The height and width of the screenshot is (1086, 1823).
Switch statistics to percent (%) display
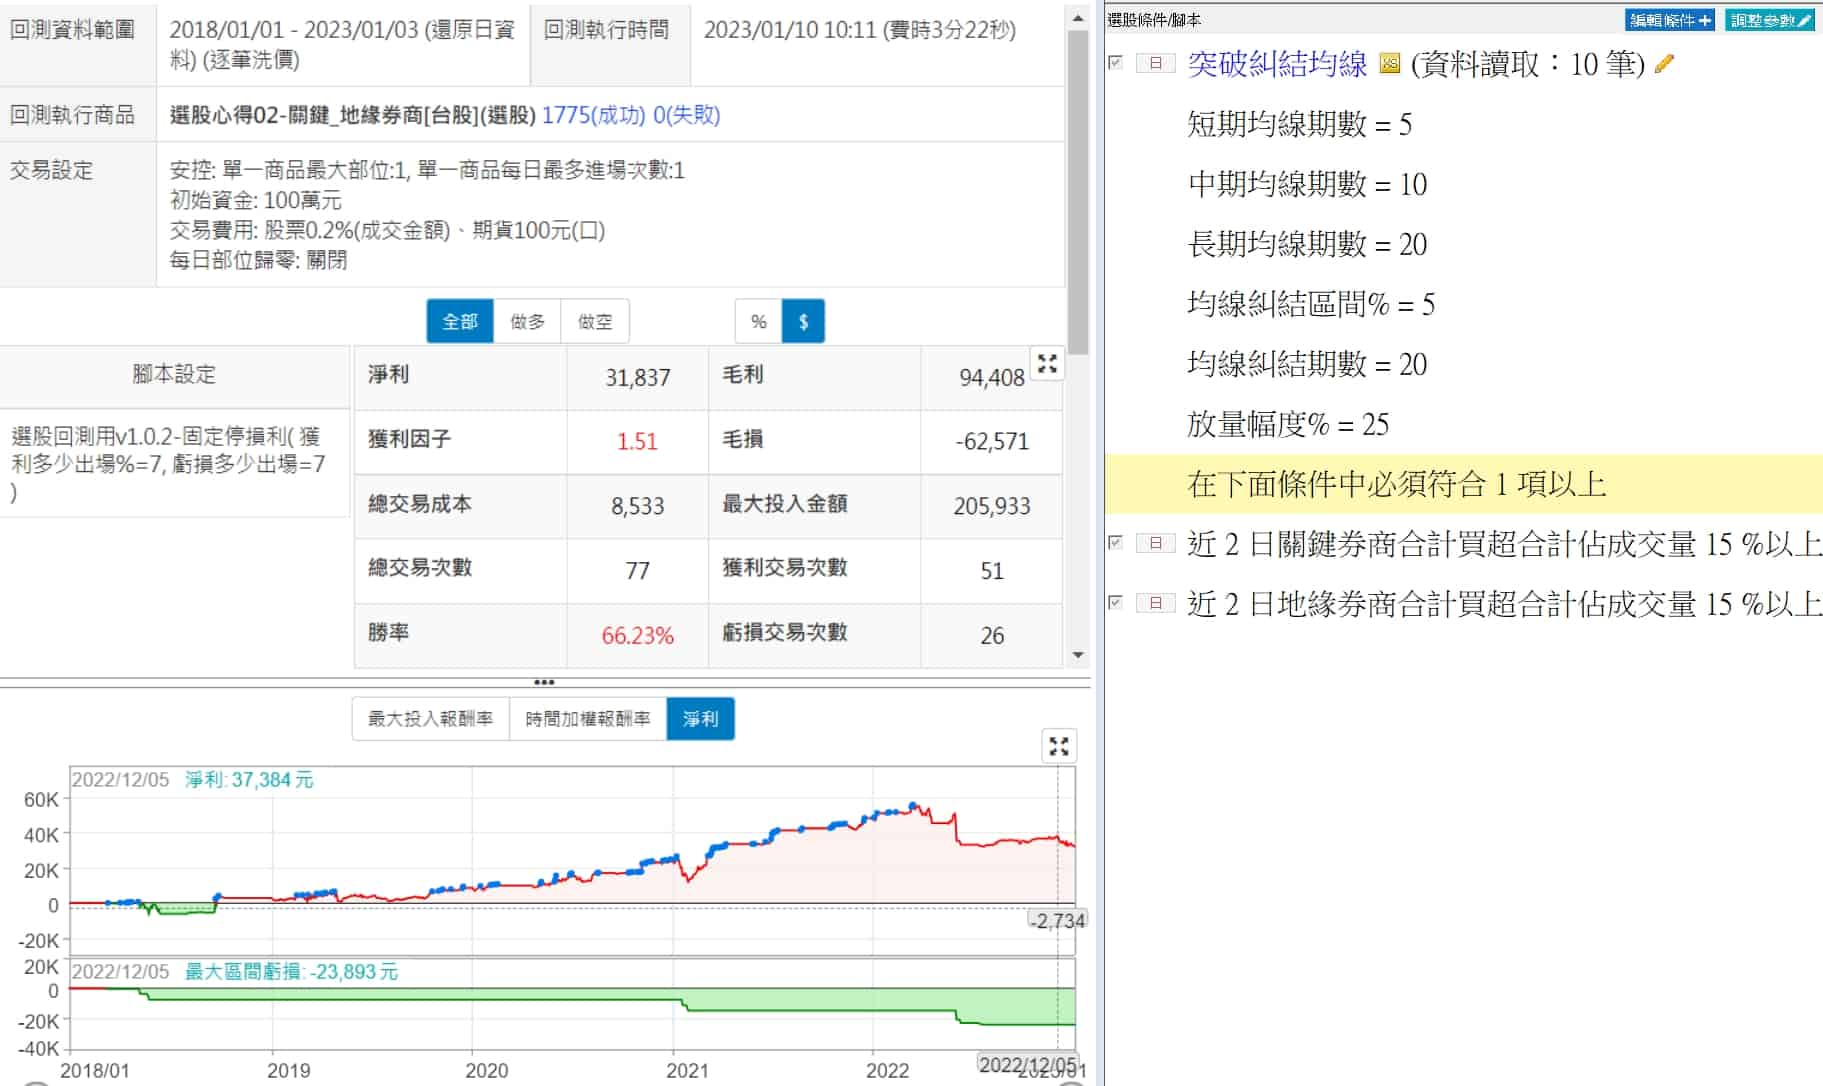point(758,321)
